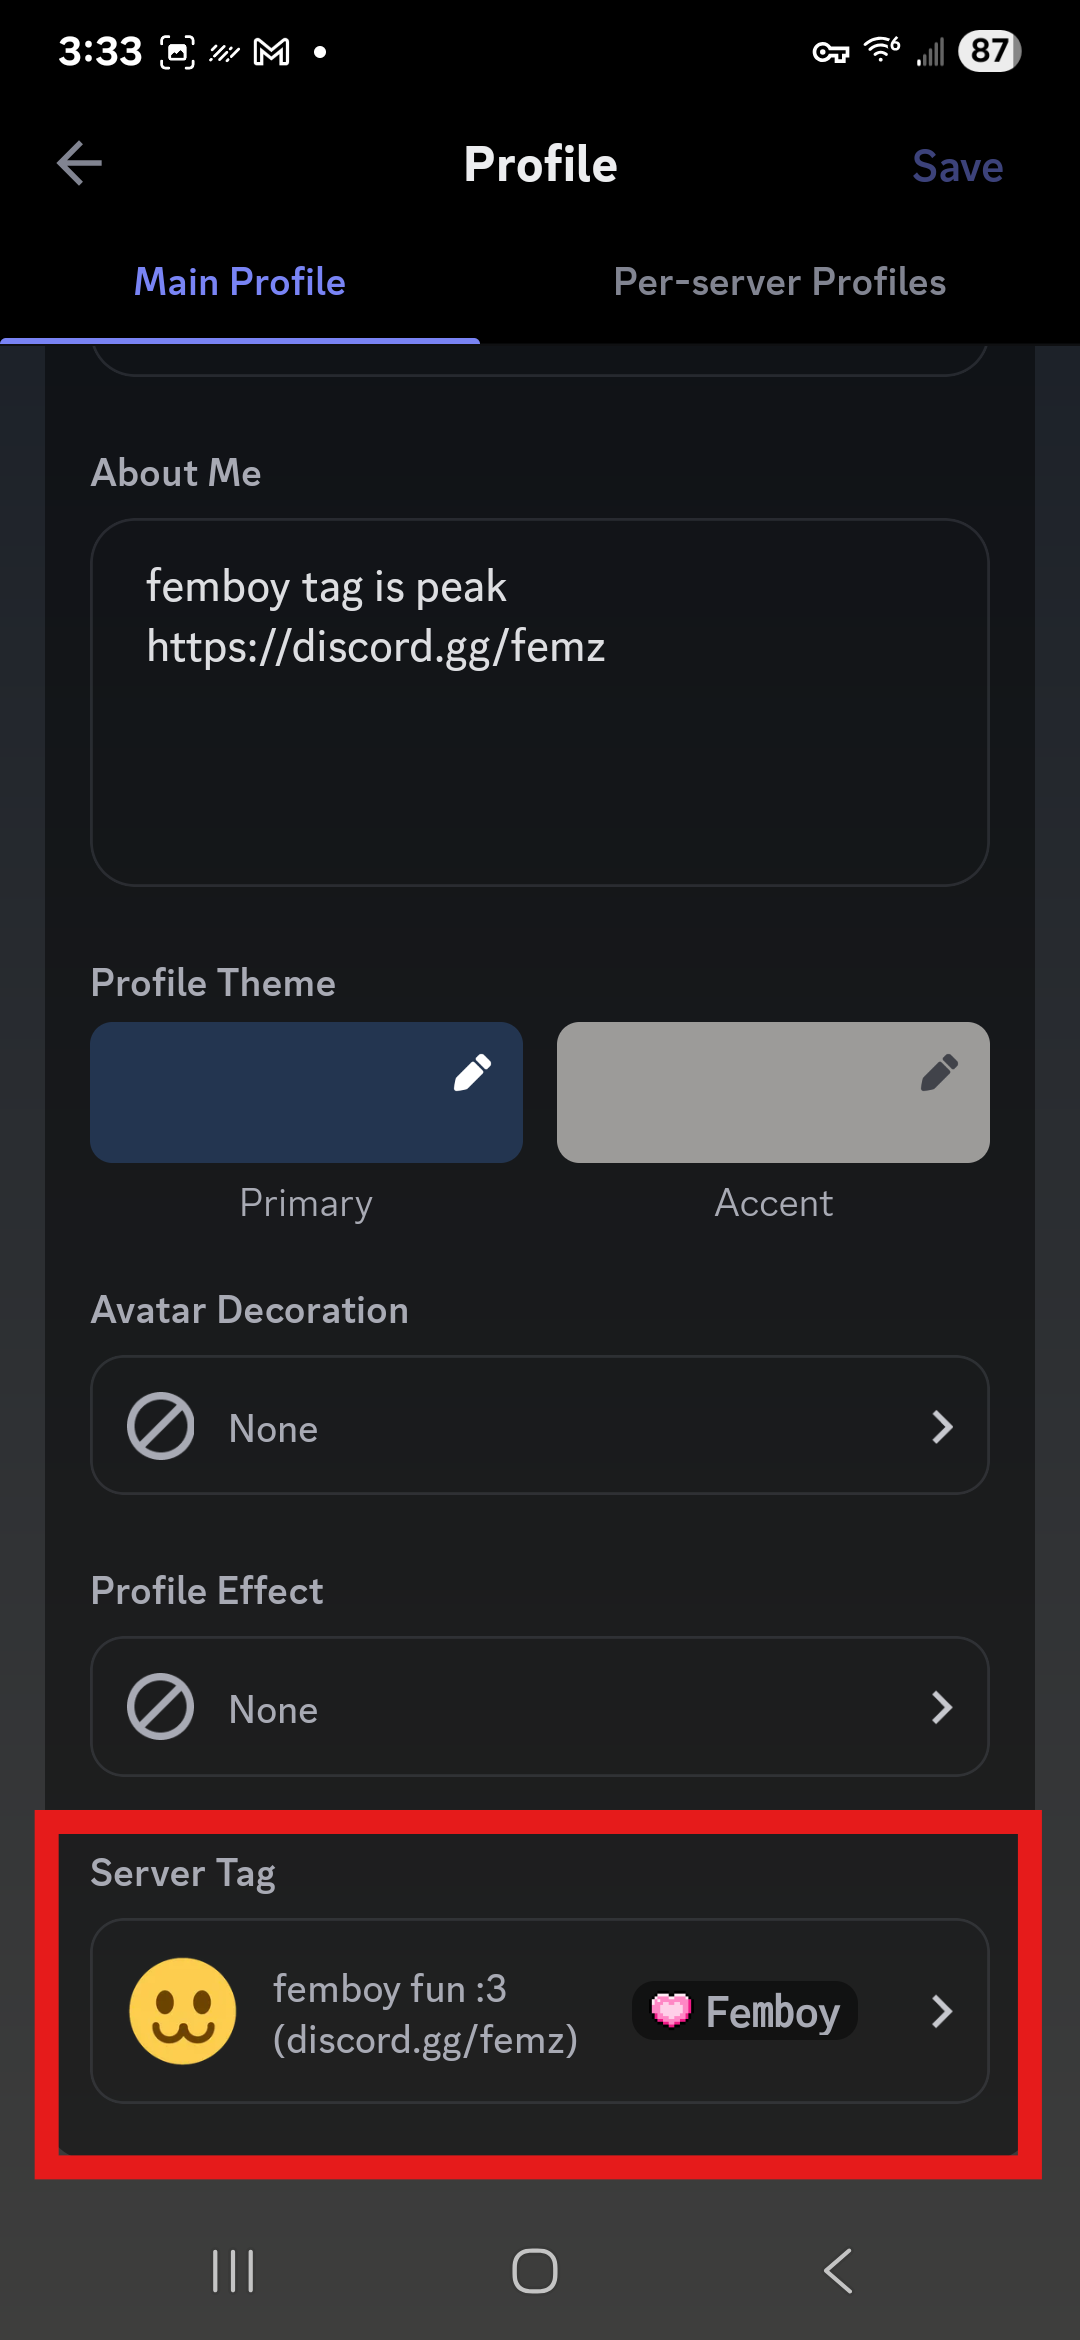Tap the yellow smiley server avatar
Screen dimensions: 1080x2340
pyautogui.click(x=183, y=2011)
